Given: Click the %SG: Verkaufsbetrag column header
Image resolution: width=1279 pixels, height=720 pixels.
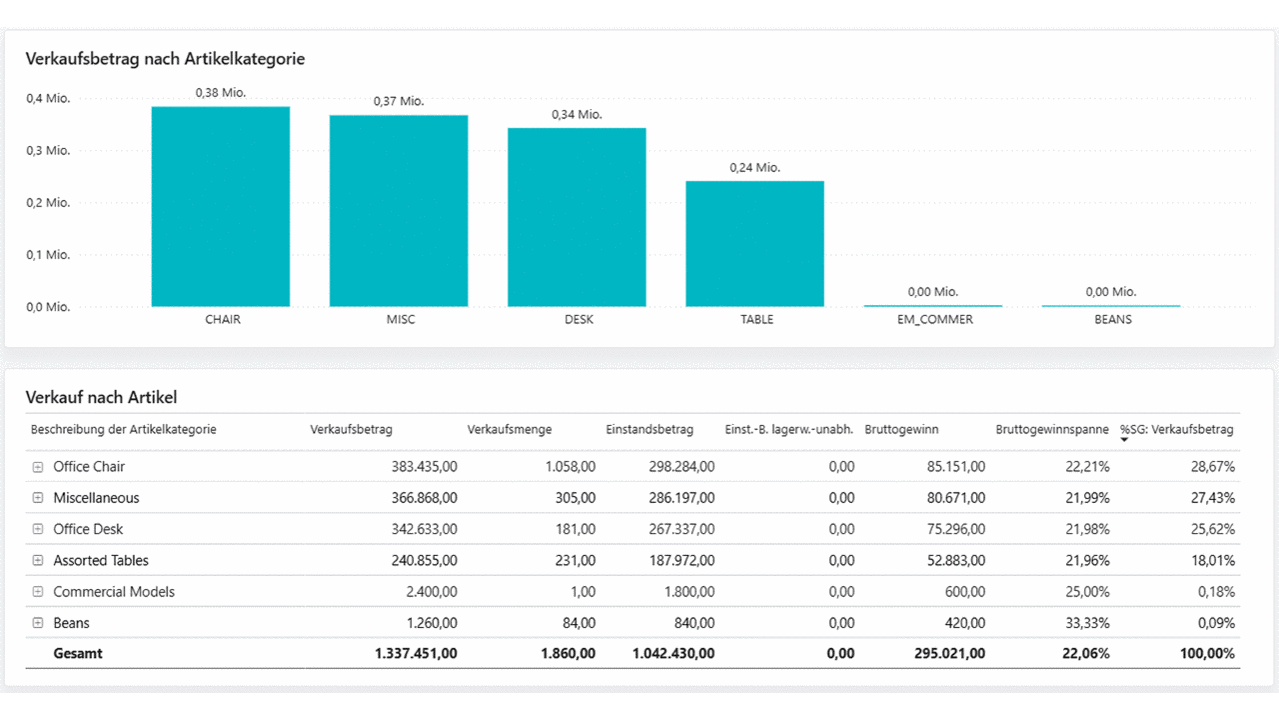Looking at the screenshot, I should coord(1176,430).
